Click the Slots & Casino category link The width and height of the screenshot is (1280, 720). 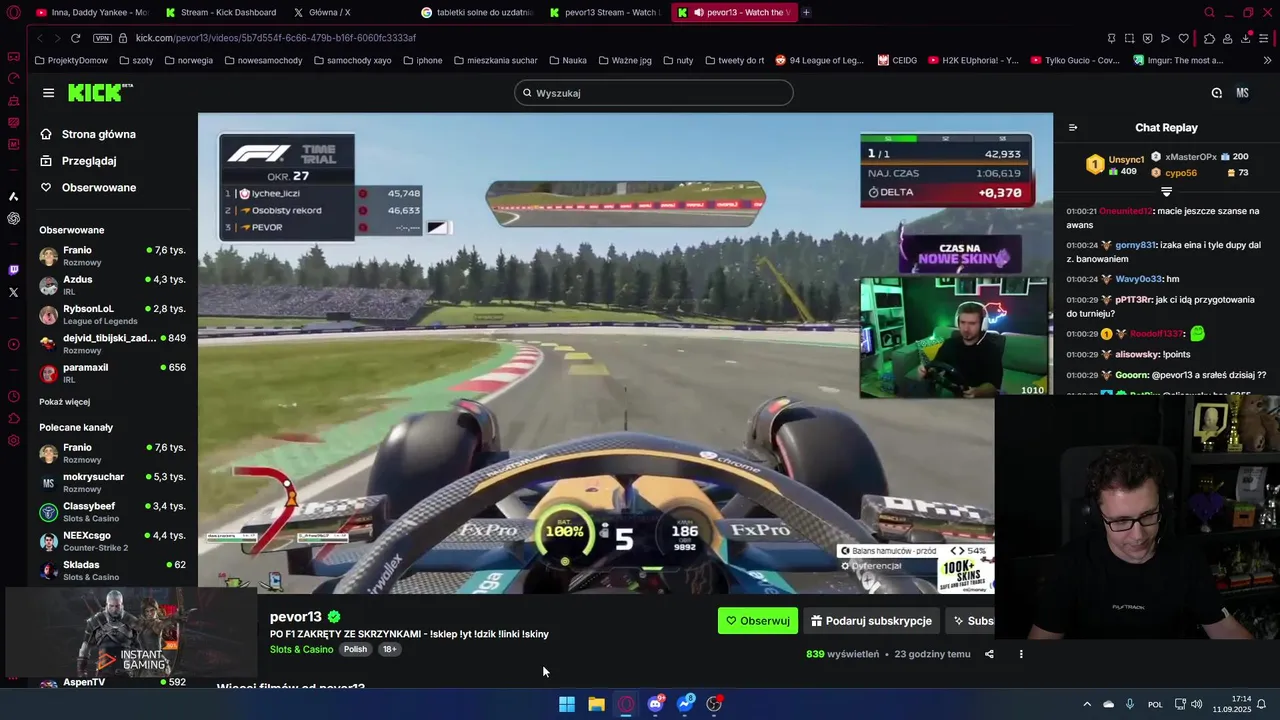point(301,650)
